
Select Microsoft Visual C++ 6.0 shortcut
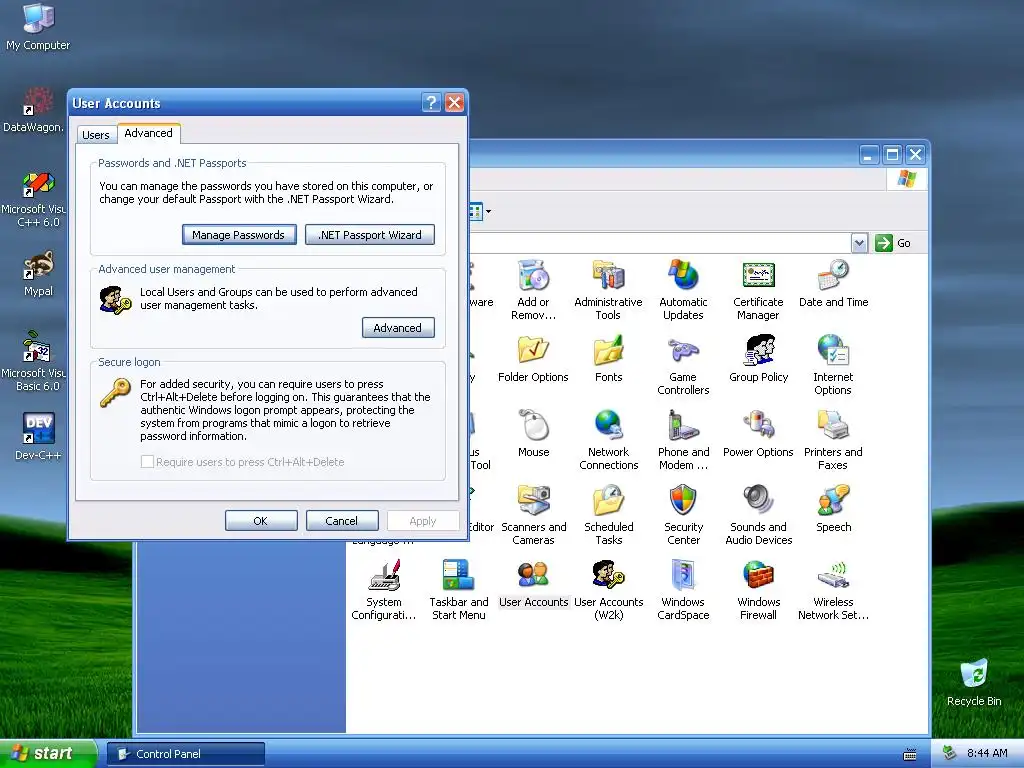(37, 199)
